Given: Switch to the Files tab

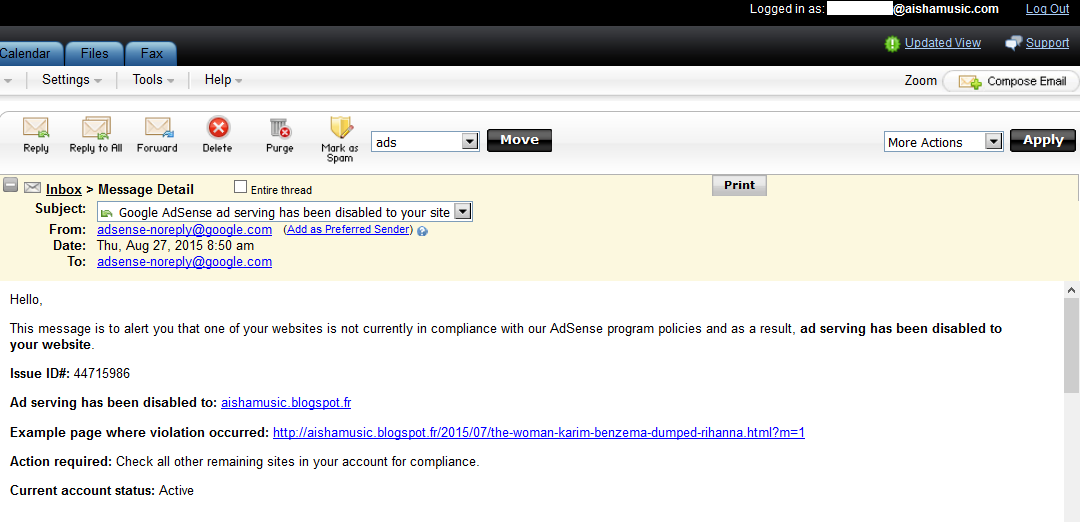Looking at the screenshot, I should 94,54.
